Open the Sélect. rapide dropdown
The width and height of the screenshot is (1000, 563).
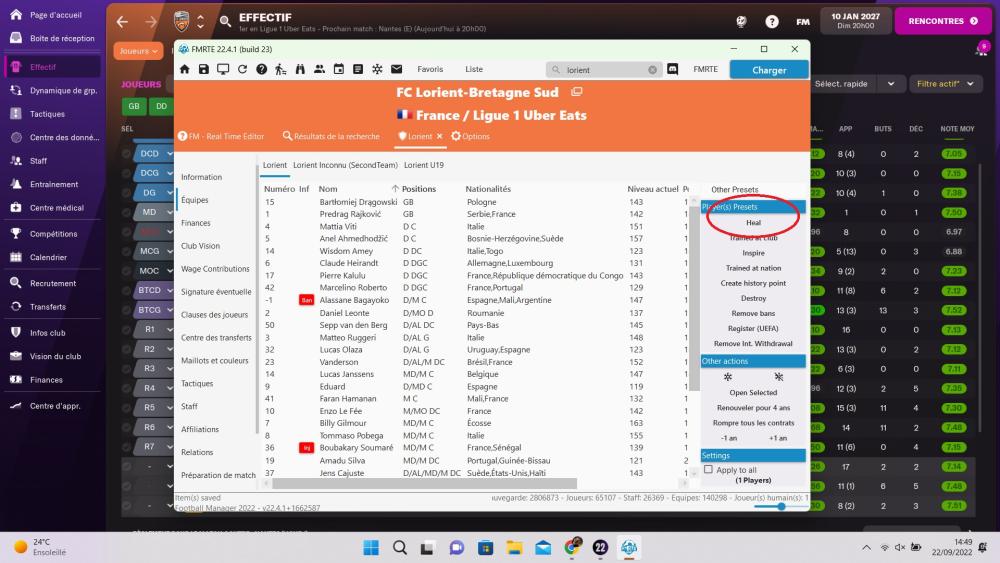[848, 83]
